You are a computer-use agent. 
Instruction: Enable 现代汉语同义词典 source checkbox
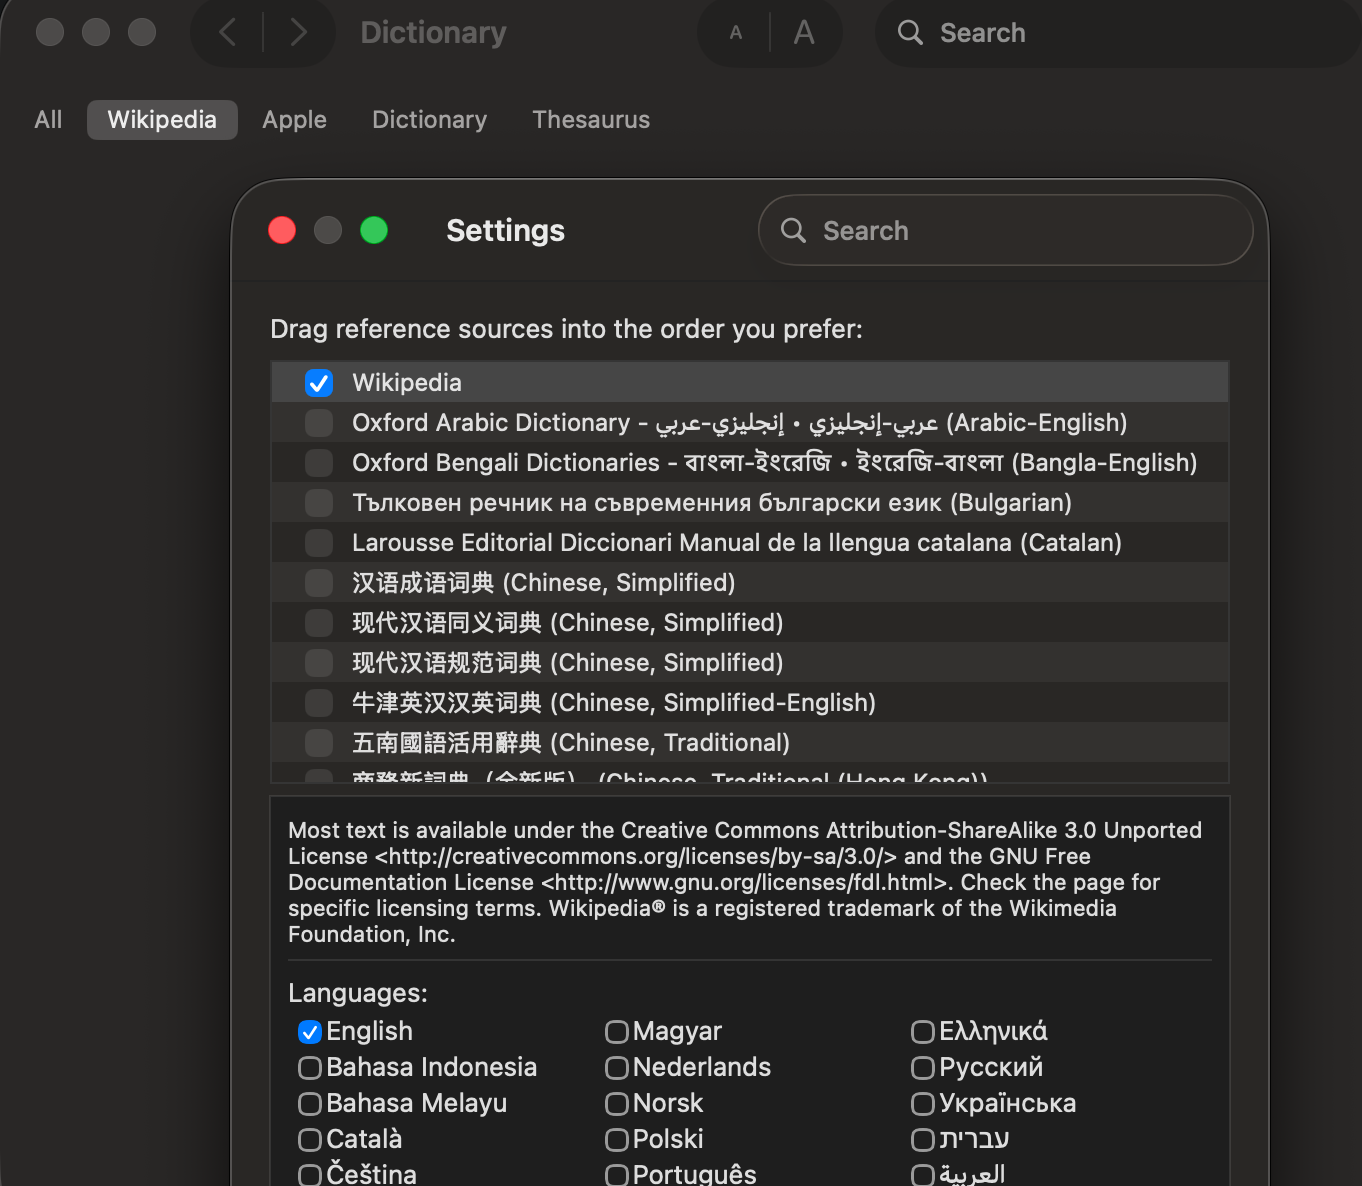pyautogui.click(x=319, y=623)
